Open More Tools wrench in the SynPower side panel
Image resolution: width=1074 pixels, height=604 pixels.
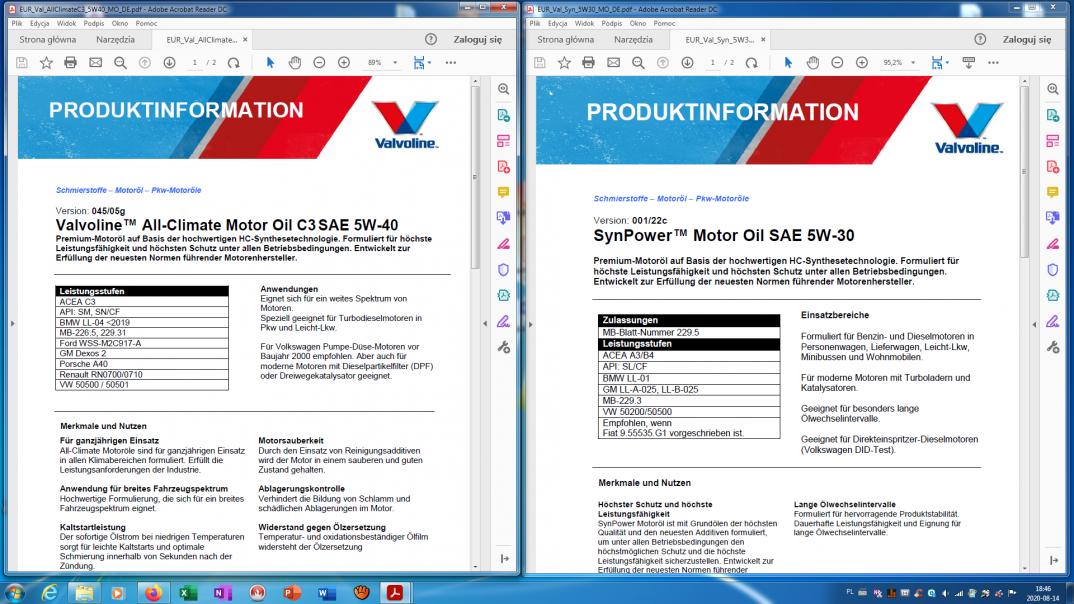[x=1053, y=347]
